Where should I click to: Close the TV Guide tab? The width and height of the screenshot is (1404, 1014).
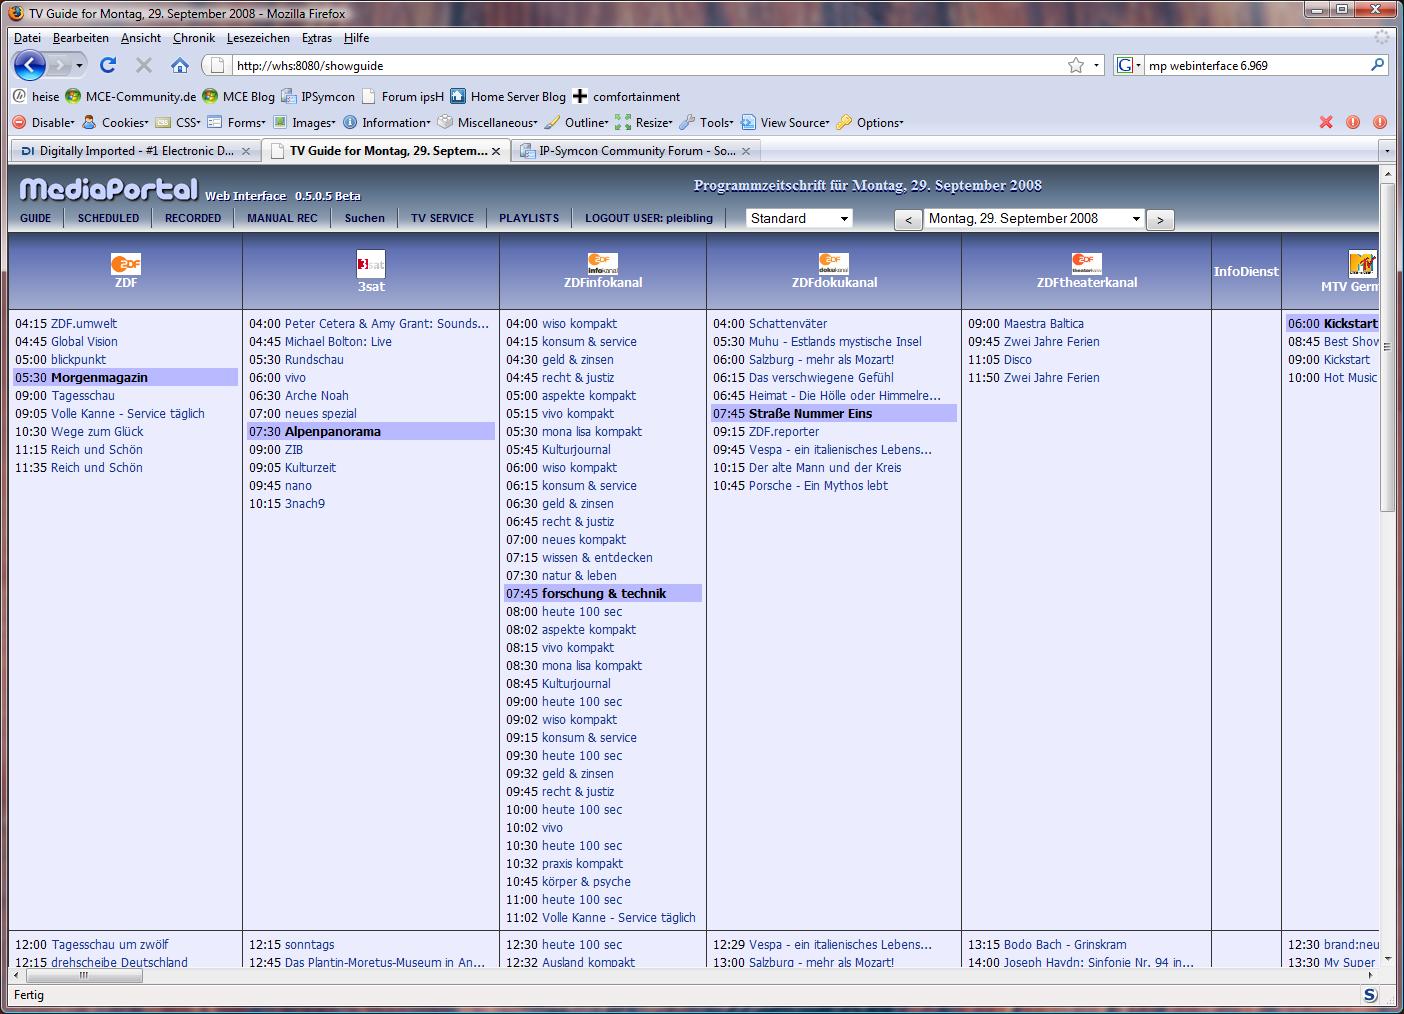(x=496, y=151)
